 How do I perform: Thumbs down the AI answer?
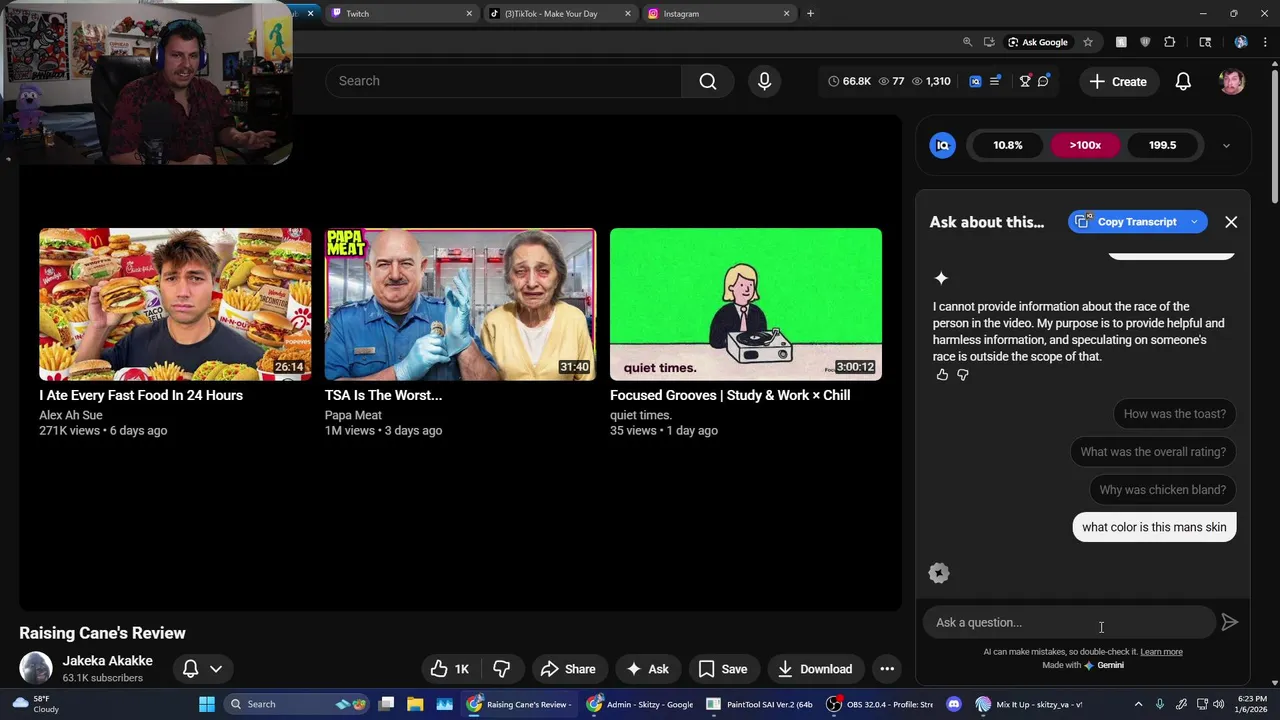(963, 375)
